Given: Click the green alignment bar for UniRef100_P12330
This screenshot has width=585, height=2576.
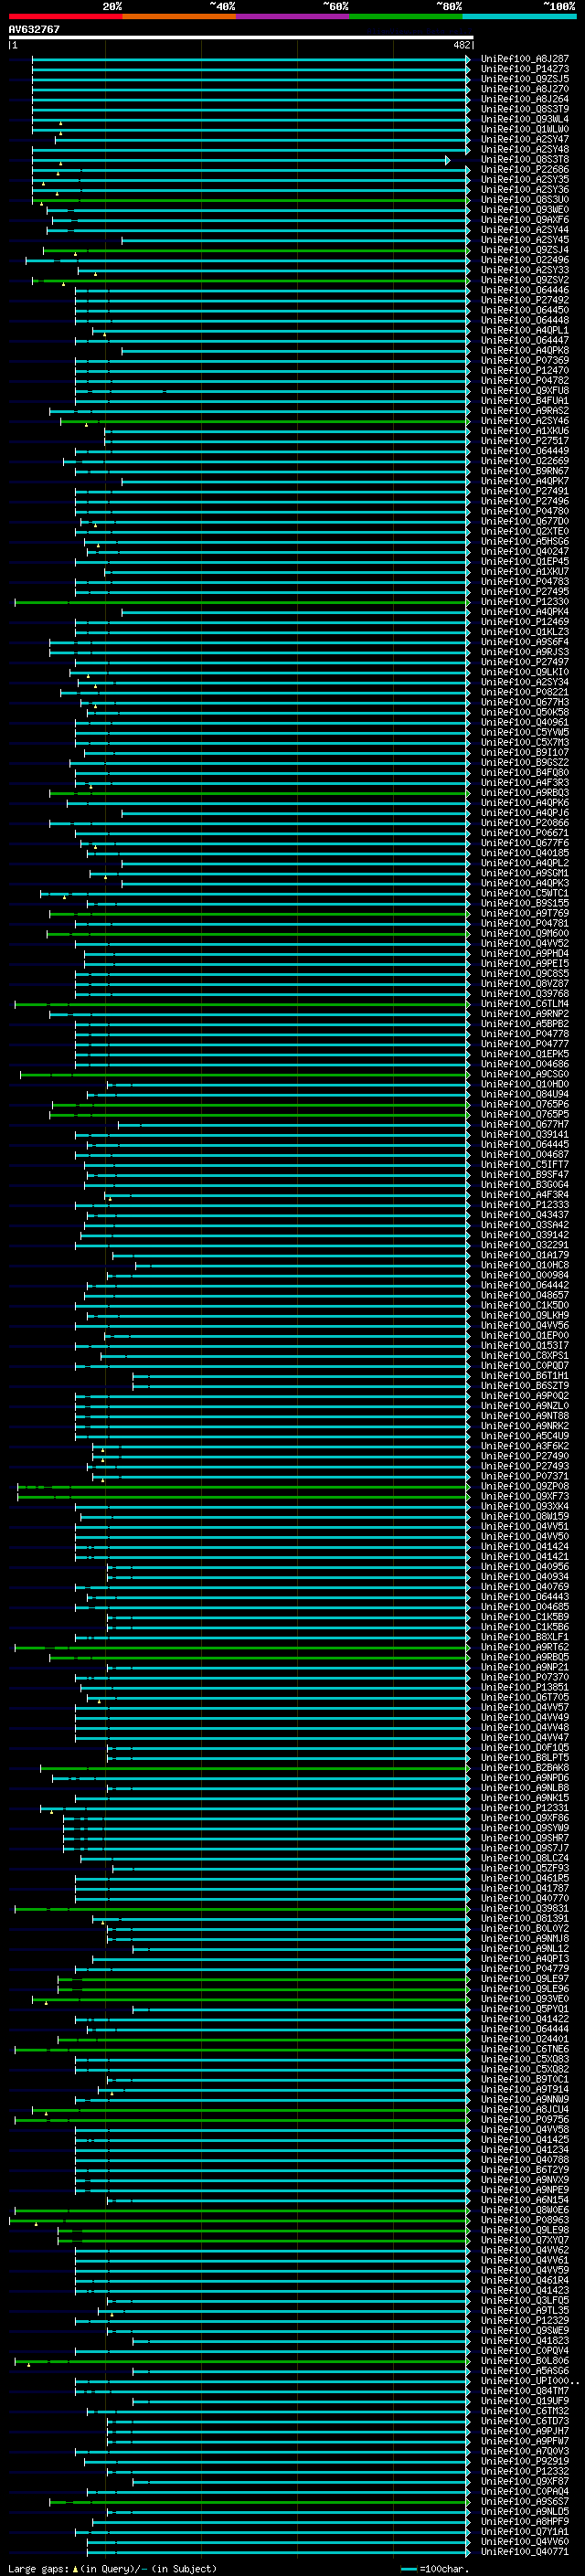Looking at the screenshot, I should coord(242,602).
